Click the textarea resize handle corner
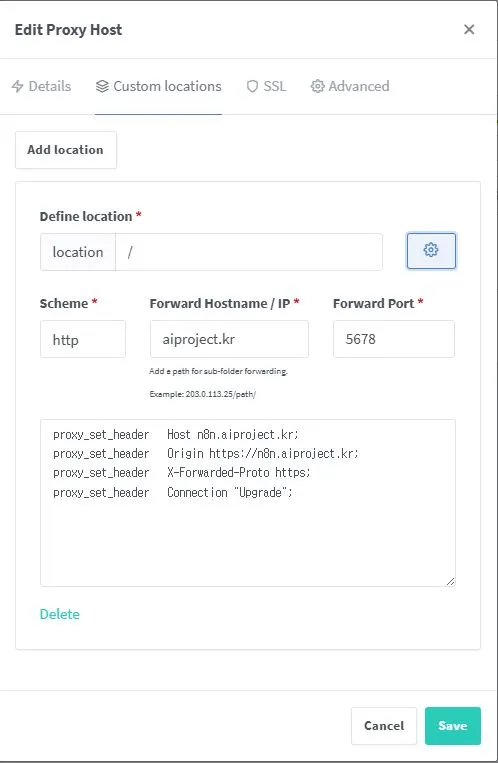498x763 pixels. point(450,581)
